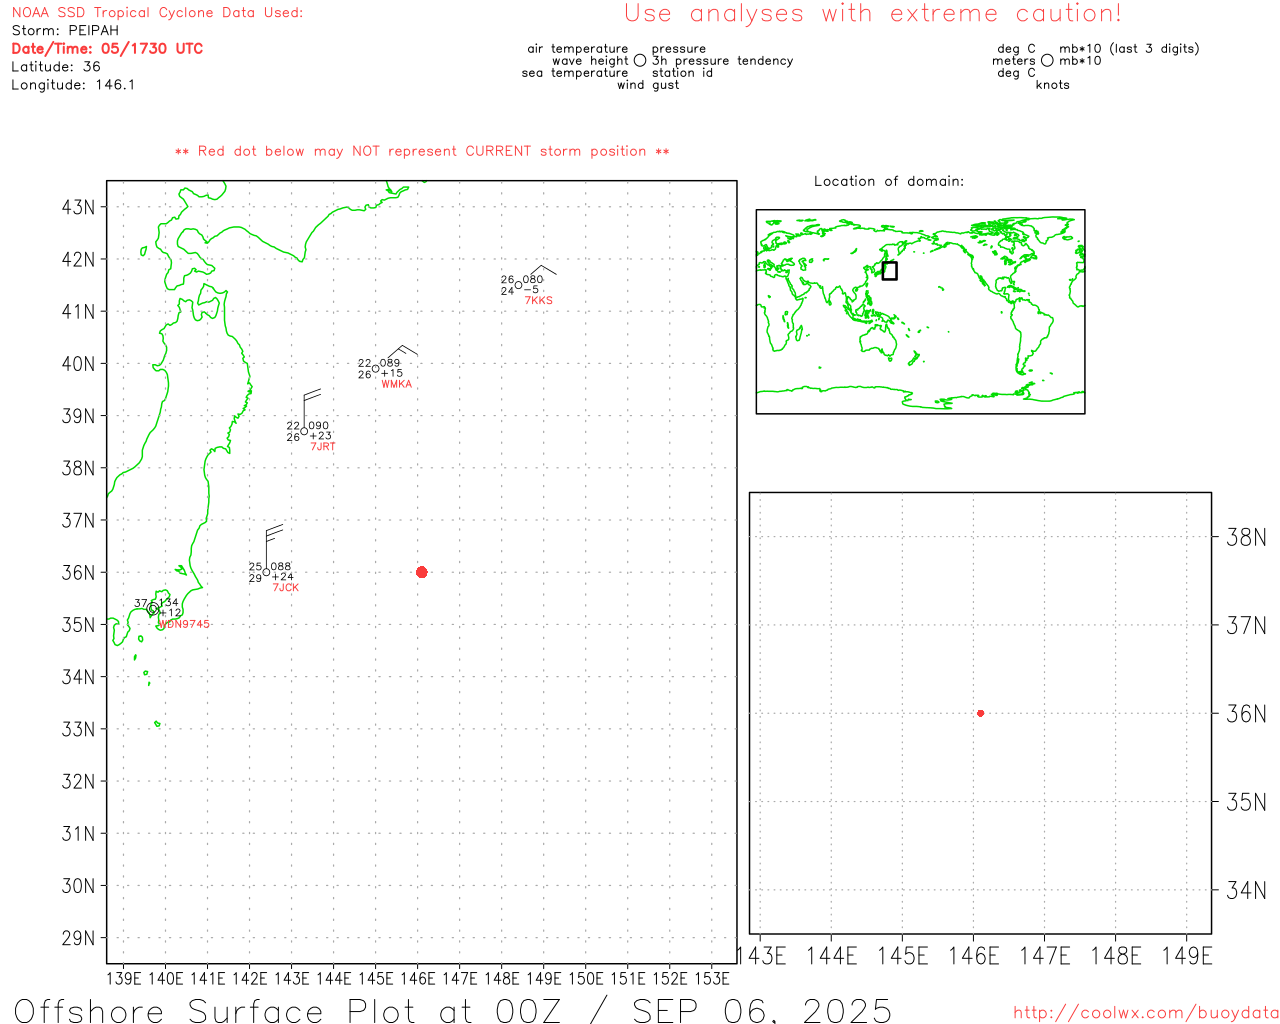The height and width of the screenshot is (1024, 1280).
Task: Click the 7JCK station wind barb
Action: tap(273, 545)
